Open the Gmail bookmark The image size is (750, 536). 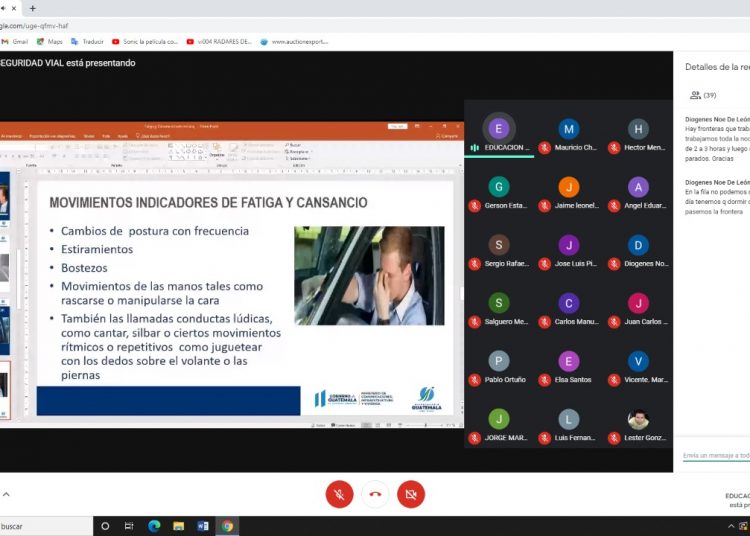coord(15,42)
